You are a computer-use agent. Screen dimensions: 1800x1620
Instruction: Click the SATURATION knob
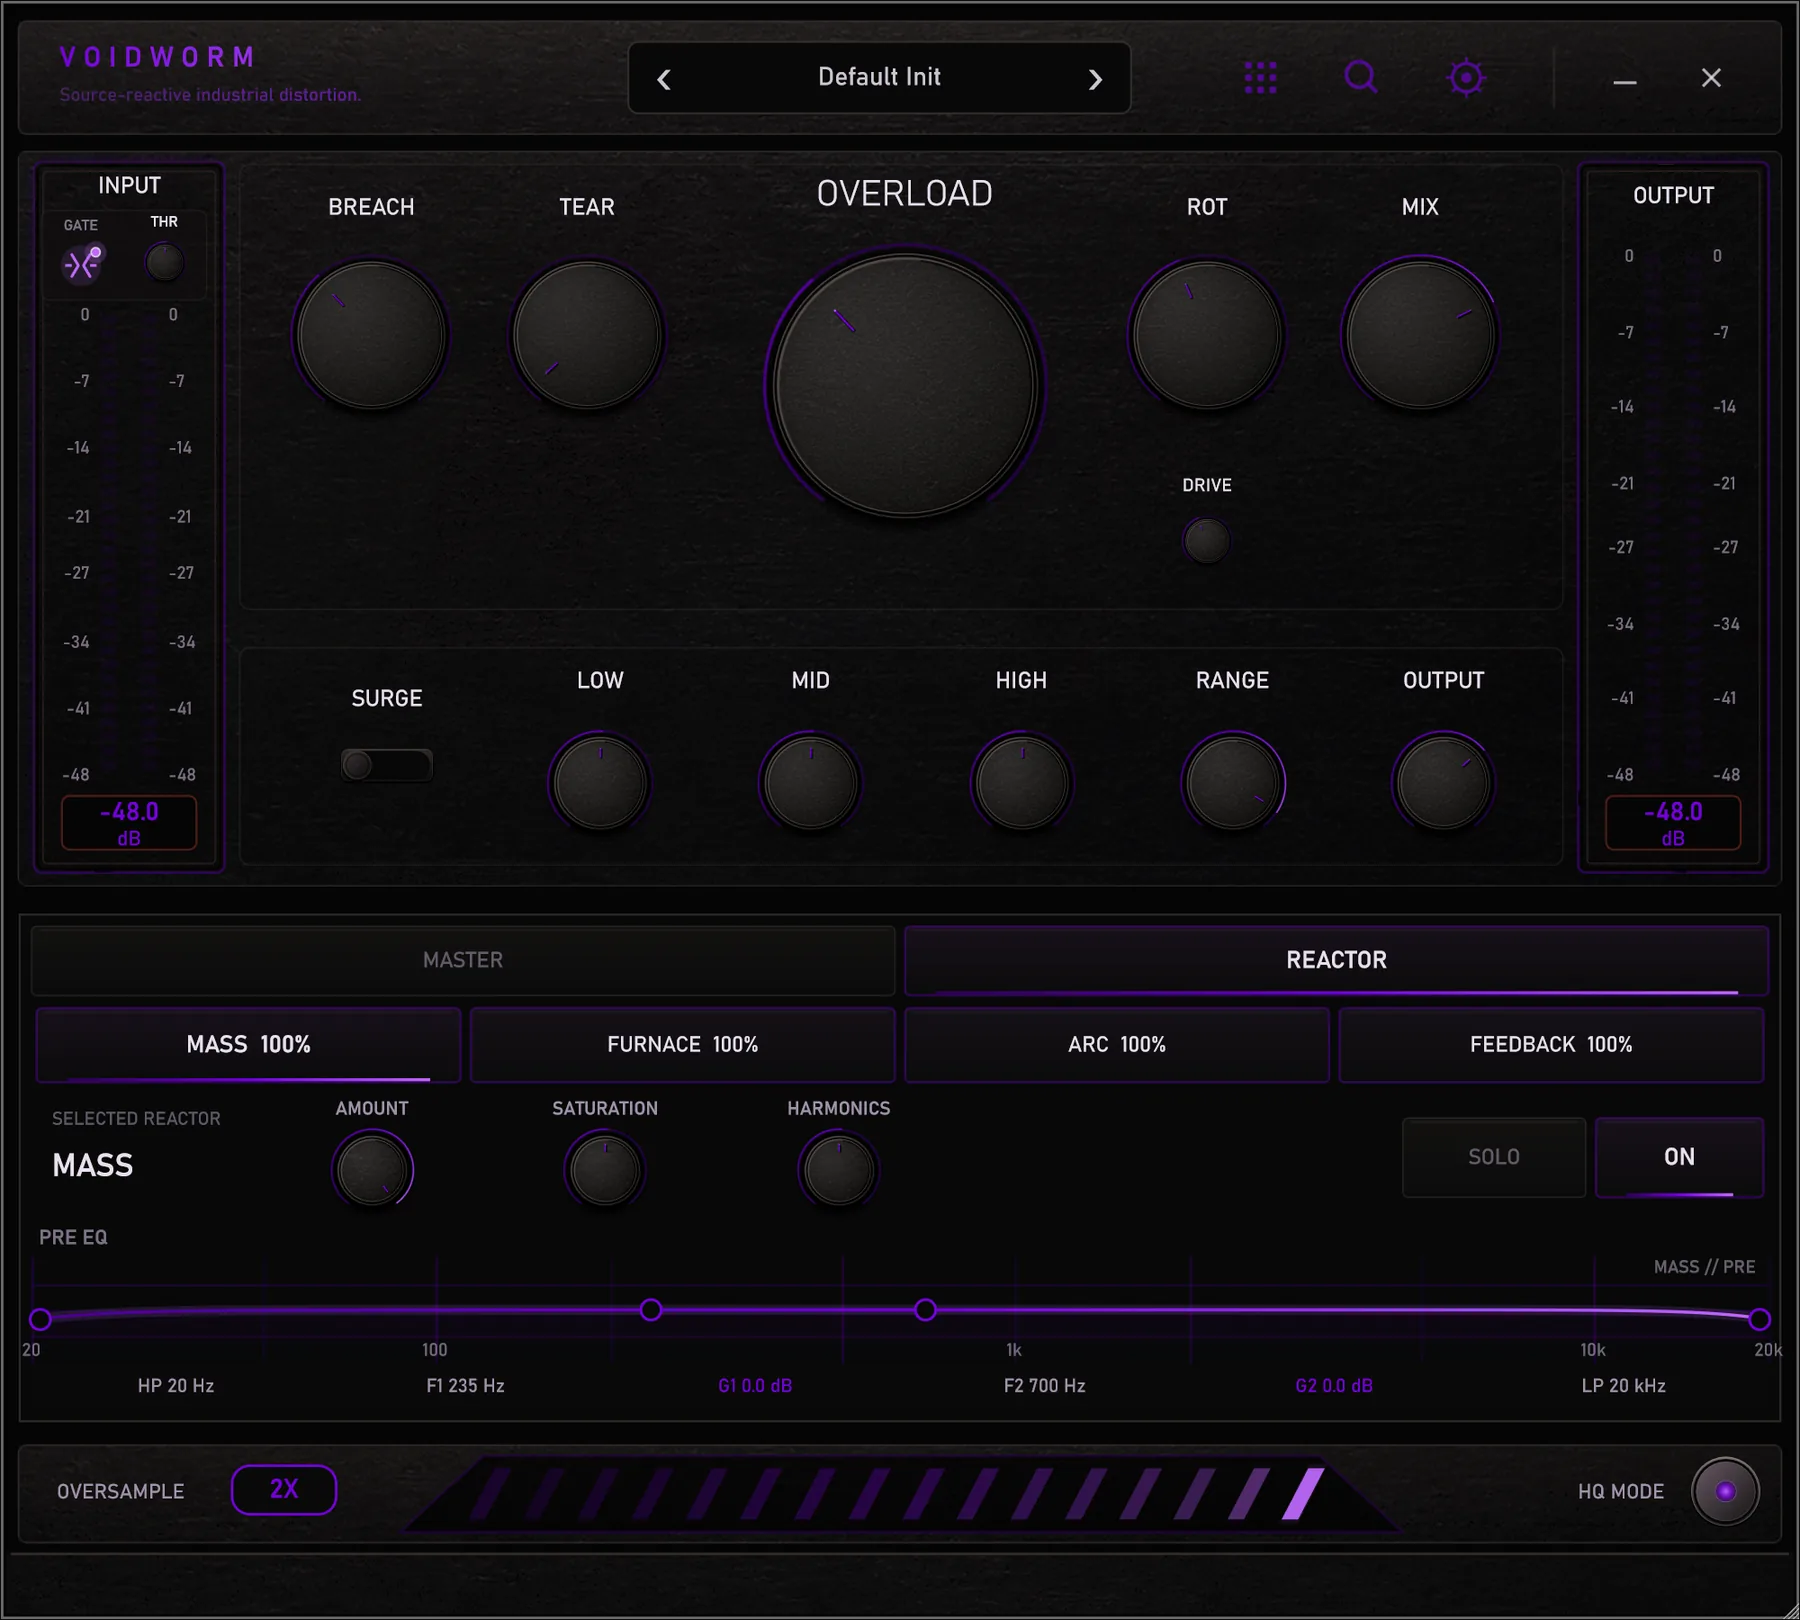coord(605,1169)
